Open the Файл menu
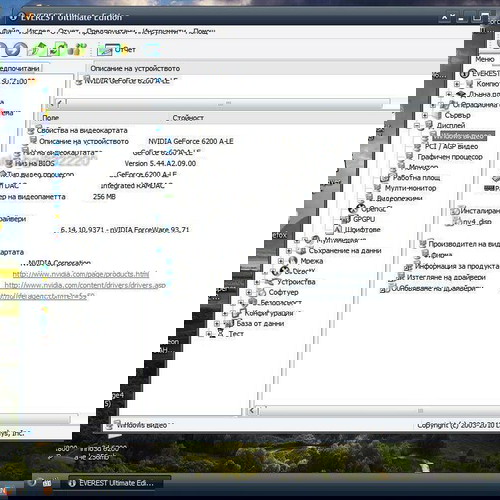500x500 pixels. [x=10, y=32]
